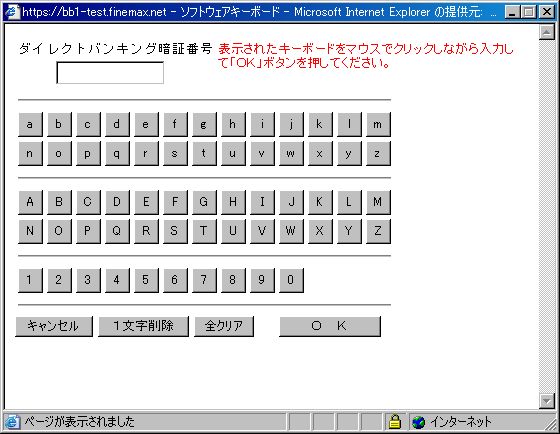Click the number 2 key
Image resolution: width=560 pixels, height=434 pixels.
(x=59, y=280)
